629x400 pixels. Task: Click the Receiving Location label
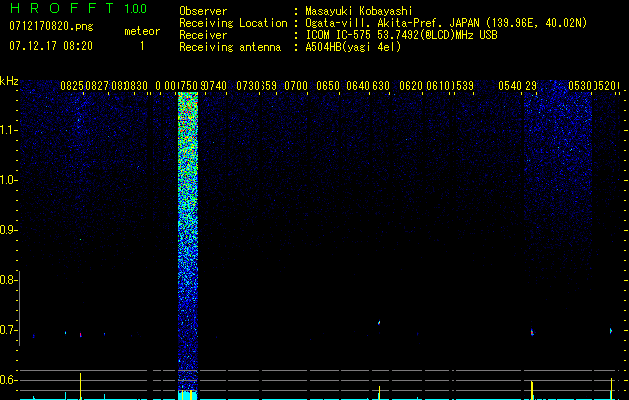233,23
